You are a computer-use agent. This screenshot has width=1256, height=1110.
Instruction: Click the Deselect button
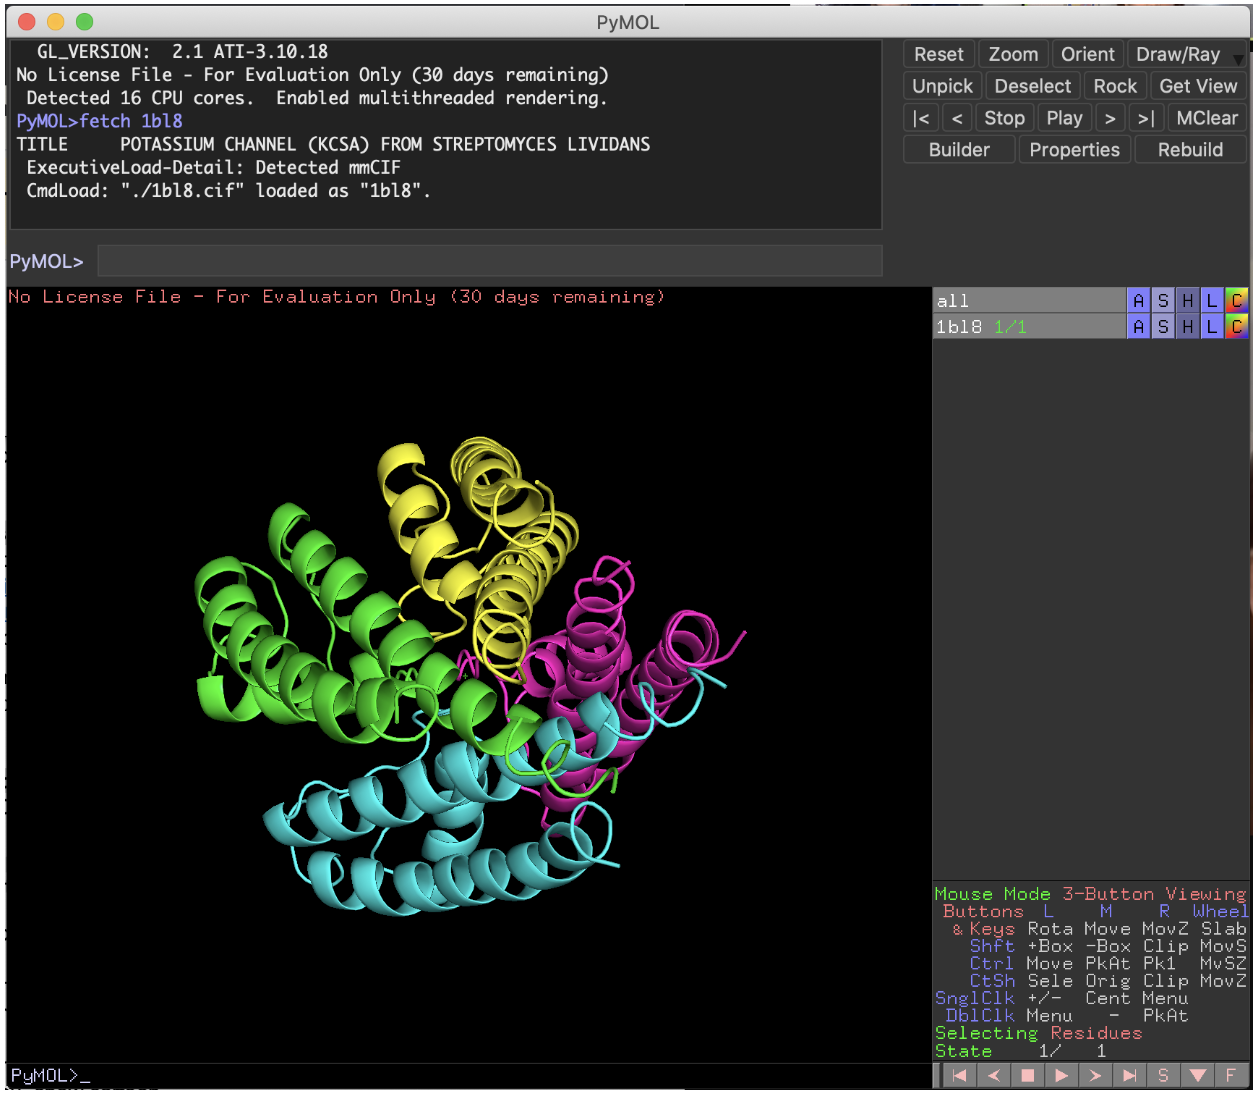click(x=1033, y=86)
